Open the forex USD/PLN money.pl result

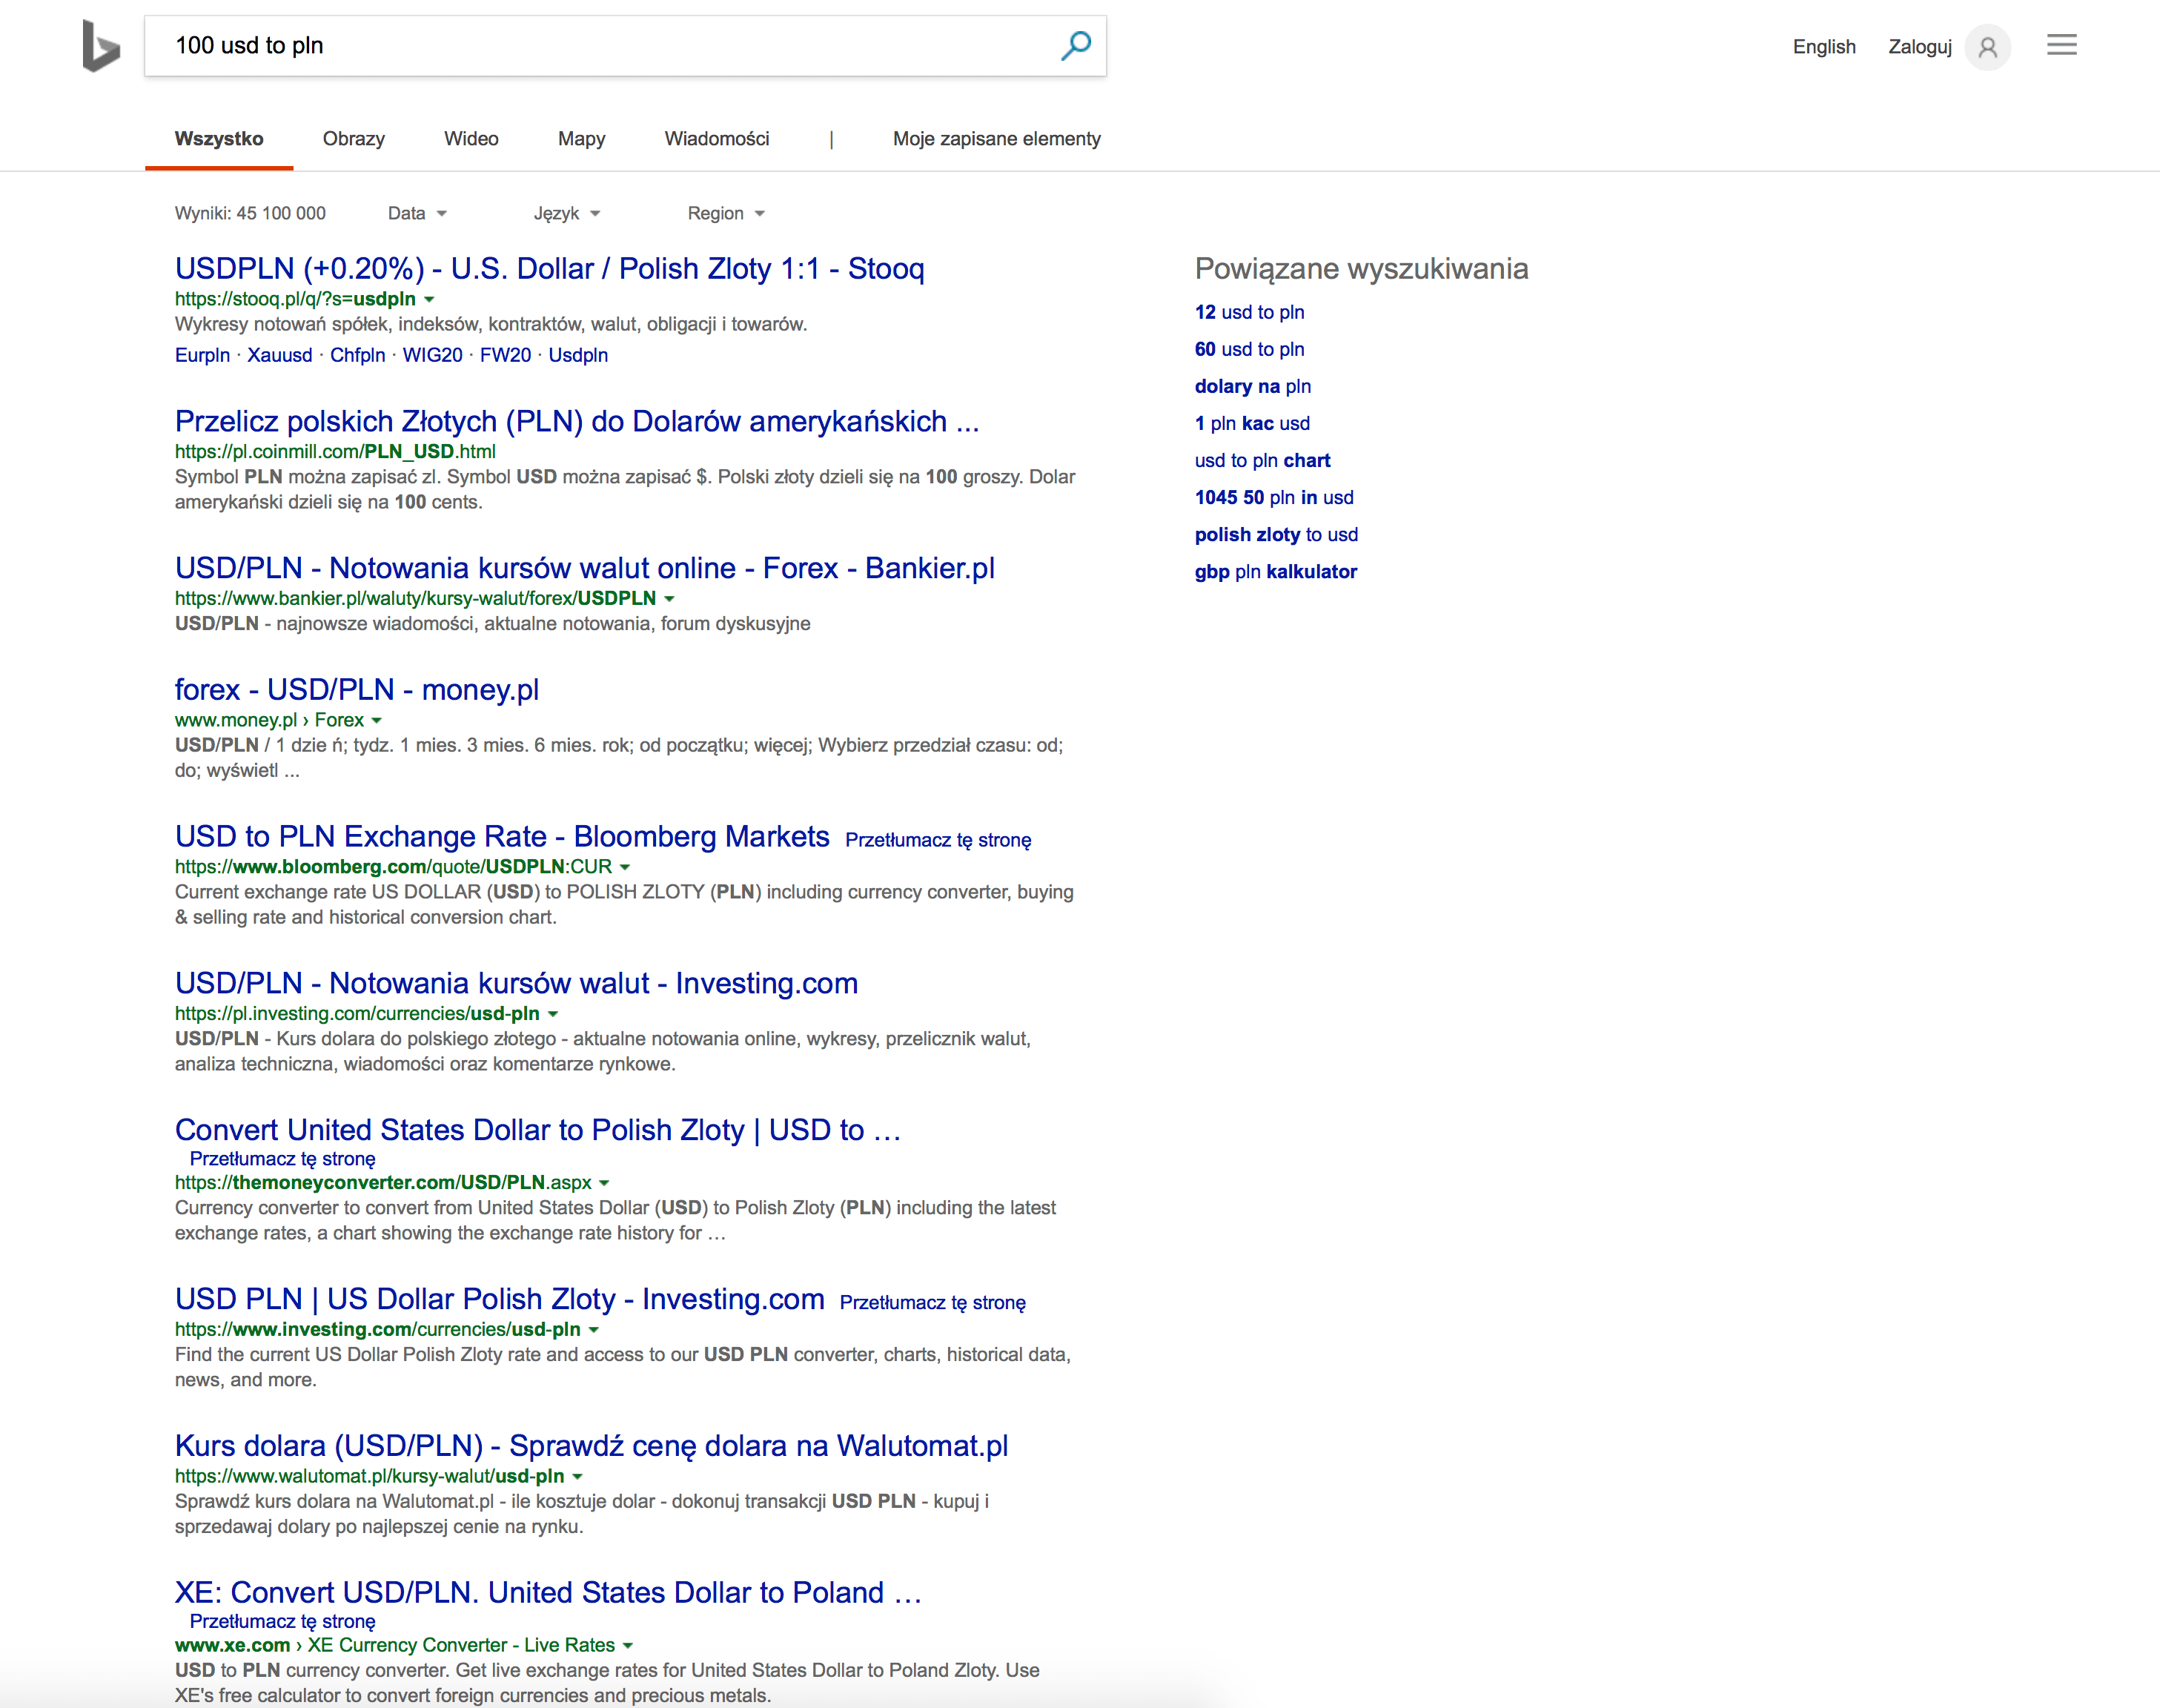pyautogui.click(x=357, y=690)
